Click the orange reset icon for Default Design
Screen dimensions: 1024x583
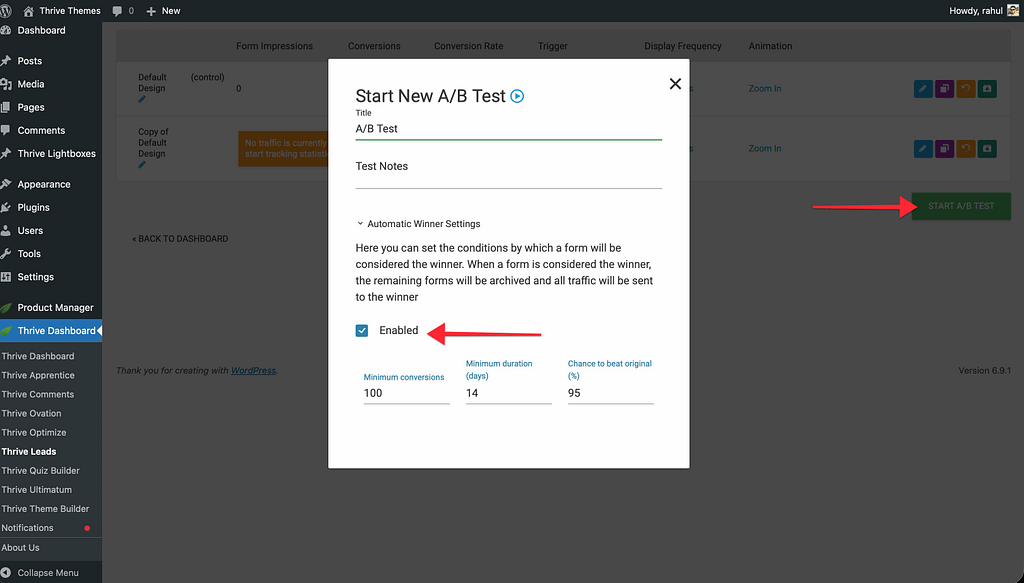(966, 89)
